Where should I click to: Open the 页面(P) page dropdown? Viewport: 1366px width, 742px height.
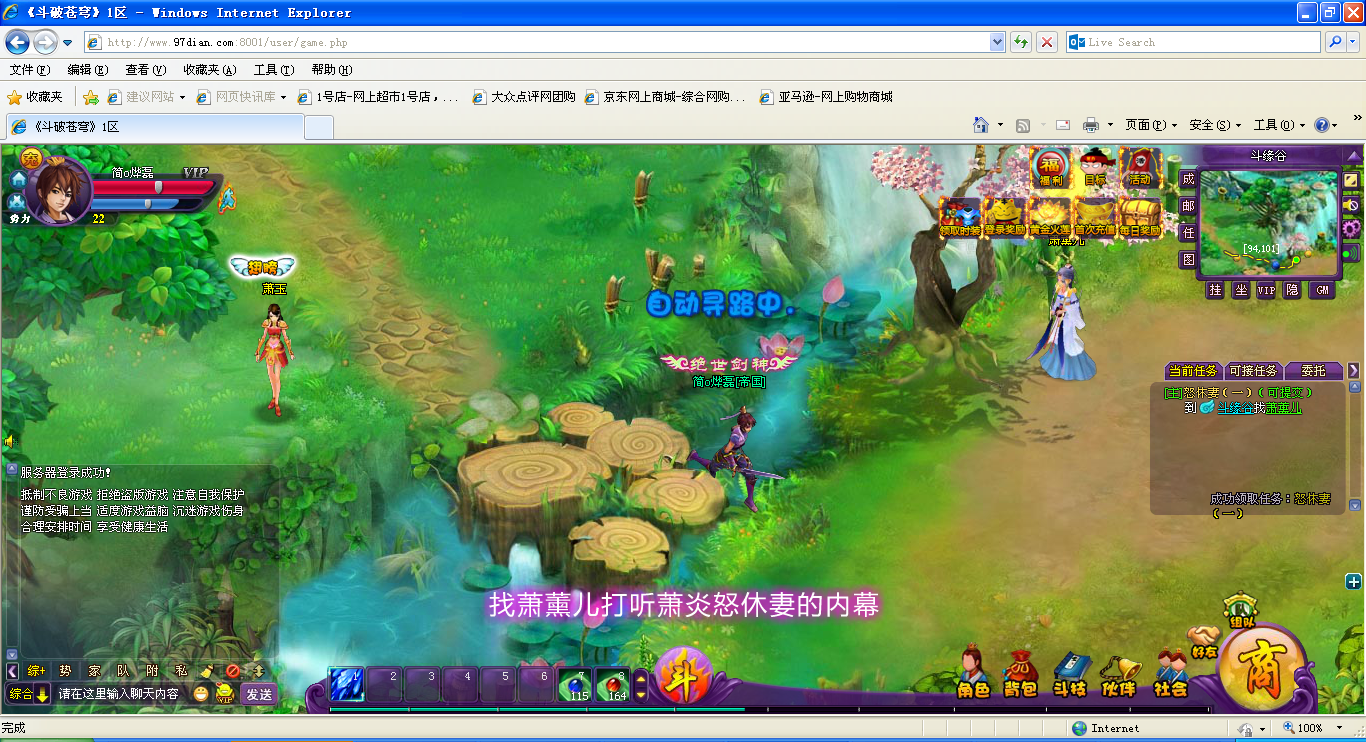click(1150, 125)
